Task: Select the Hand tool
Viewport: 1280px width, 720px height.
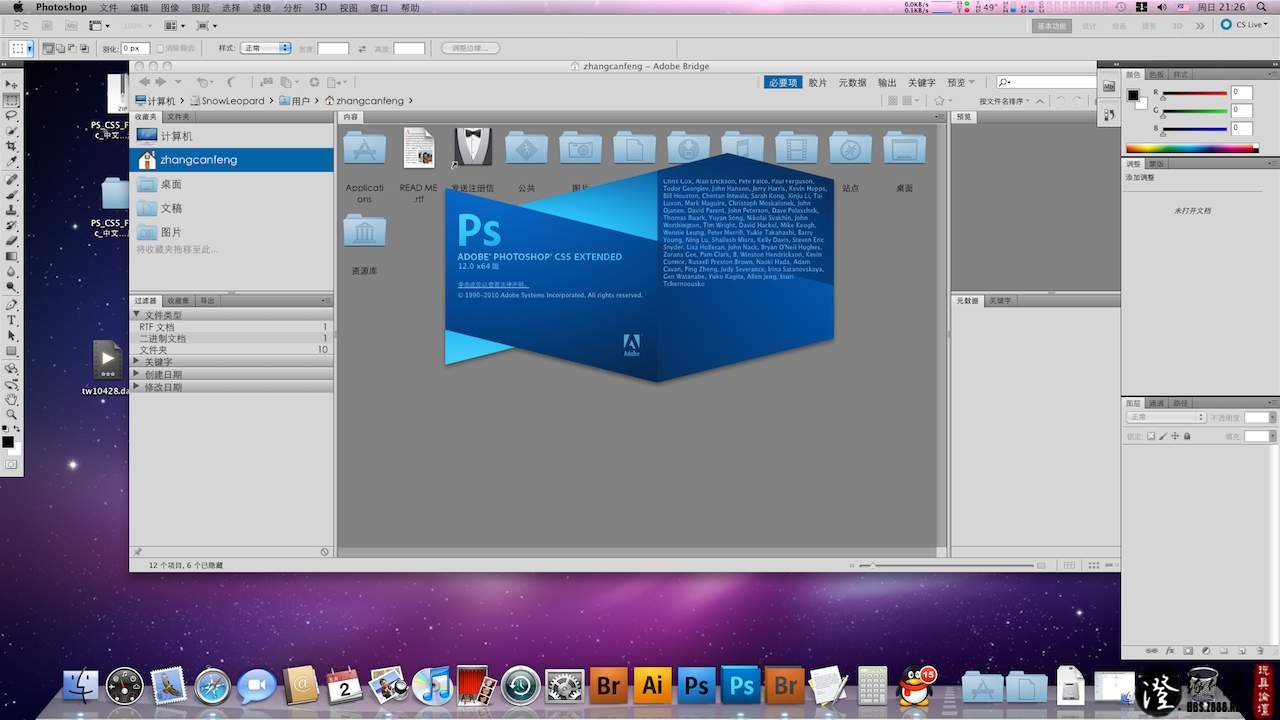Action: [12, 399]
